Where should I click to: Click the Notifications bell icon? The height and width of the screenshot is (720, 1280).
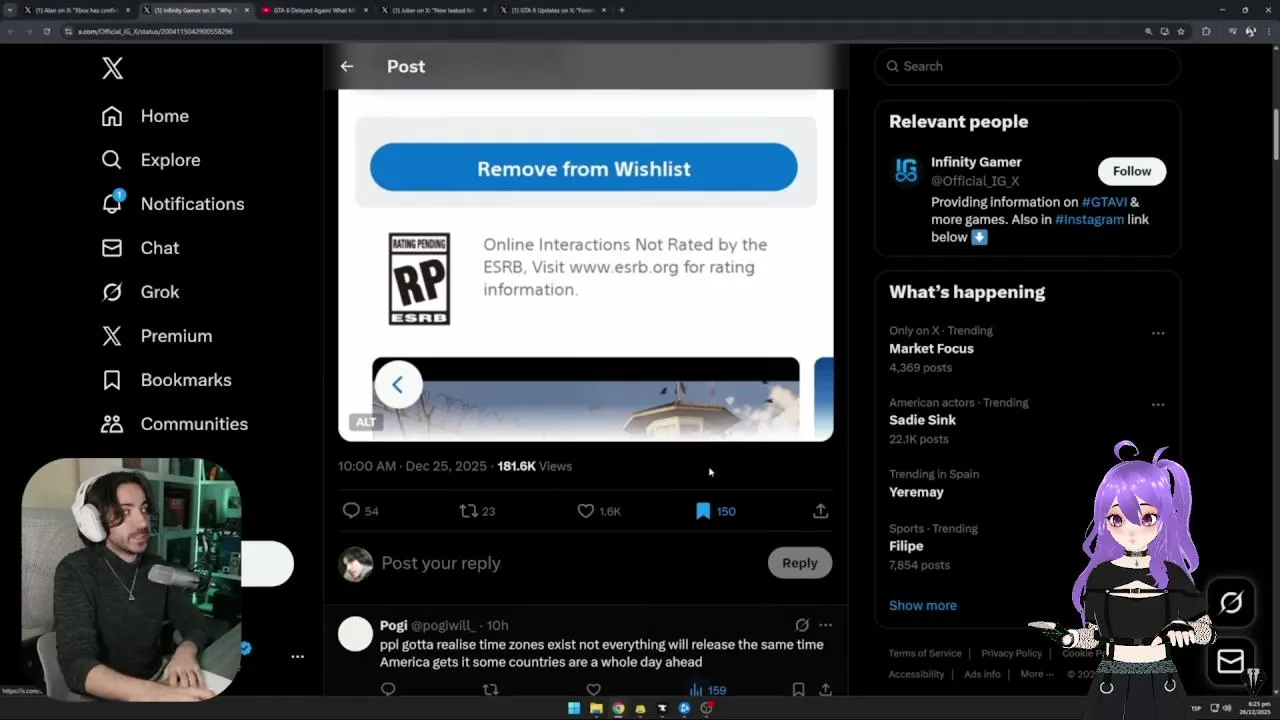pyautogui.click(x=112, y=204)
